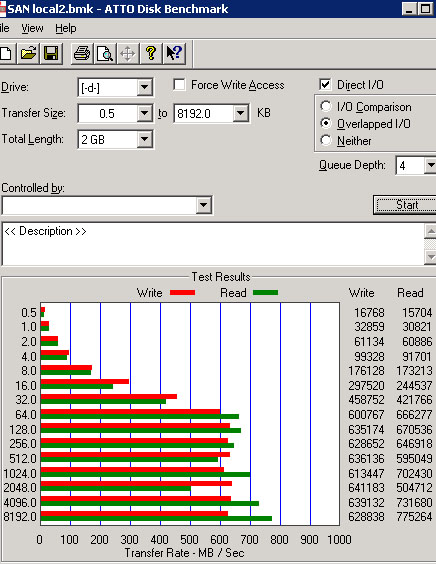Click write value 297520
436x564 pixels.
point(366,386)
